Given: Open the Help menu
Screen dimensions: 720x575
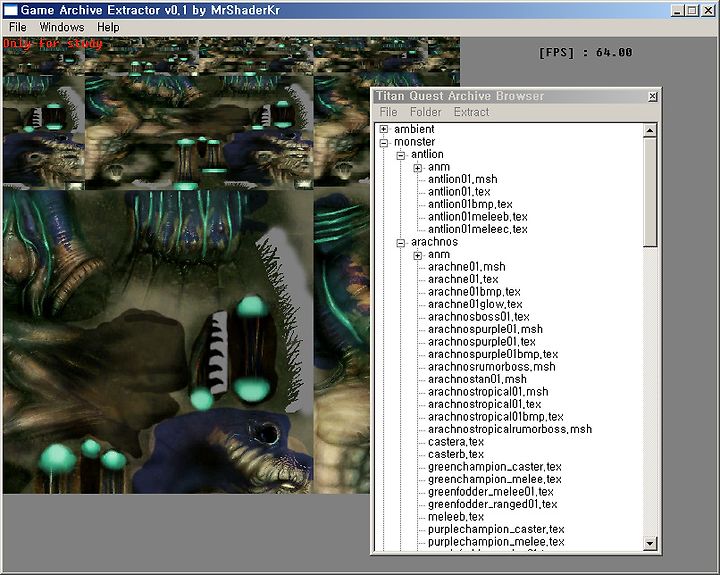Looking at the screenshot, I should (108, 27).
